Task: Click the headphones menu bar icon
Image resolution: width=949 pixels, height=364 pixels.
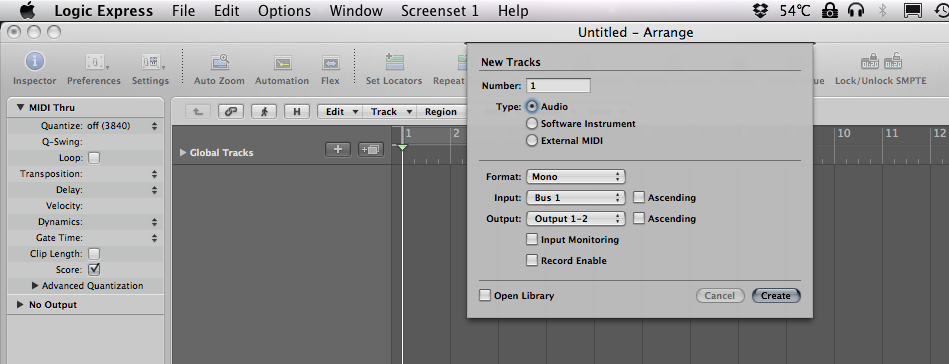Action: coord(856,11)
